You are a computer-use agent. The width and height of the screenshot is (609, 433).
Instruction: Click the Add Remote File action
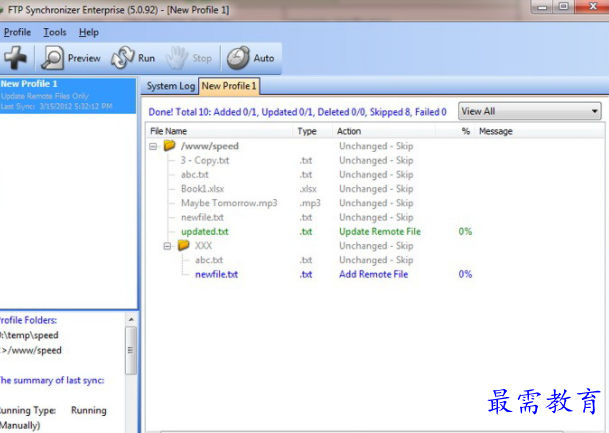pos(373,274)
